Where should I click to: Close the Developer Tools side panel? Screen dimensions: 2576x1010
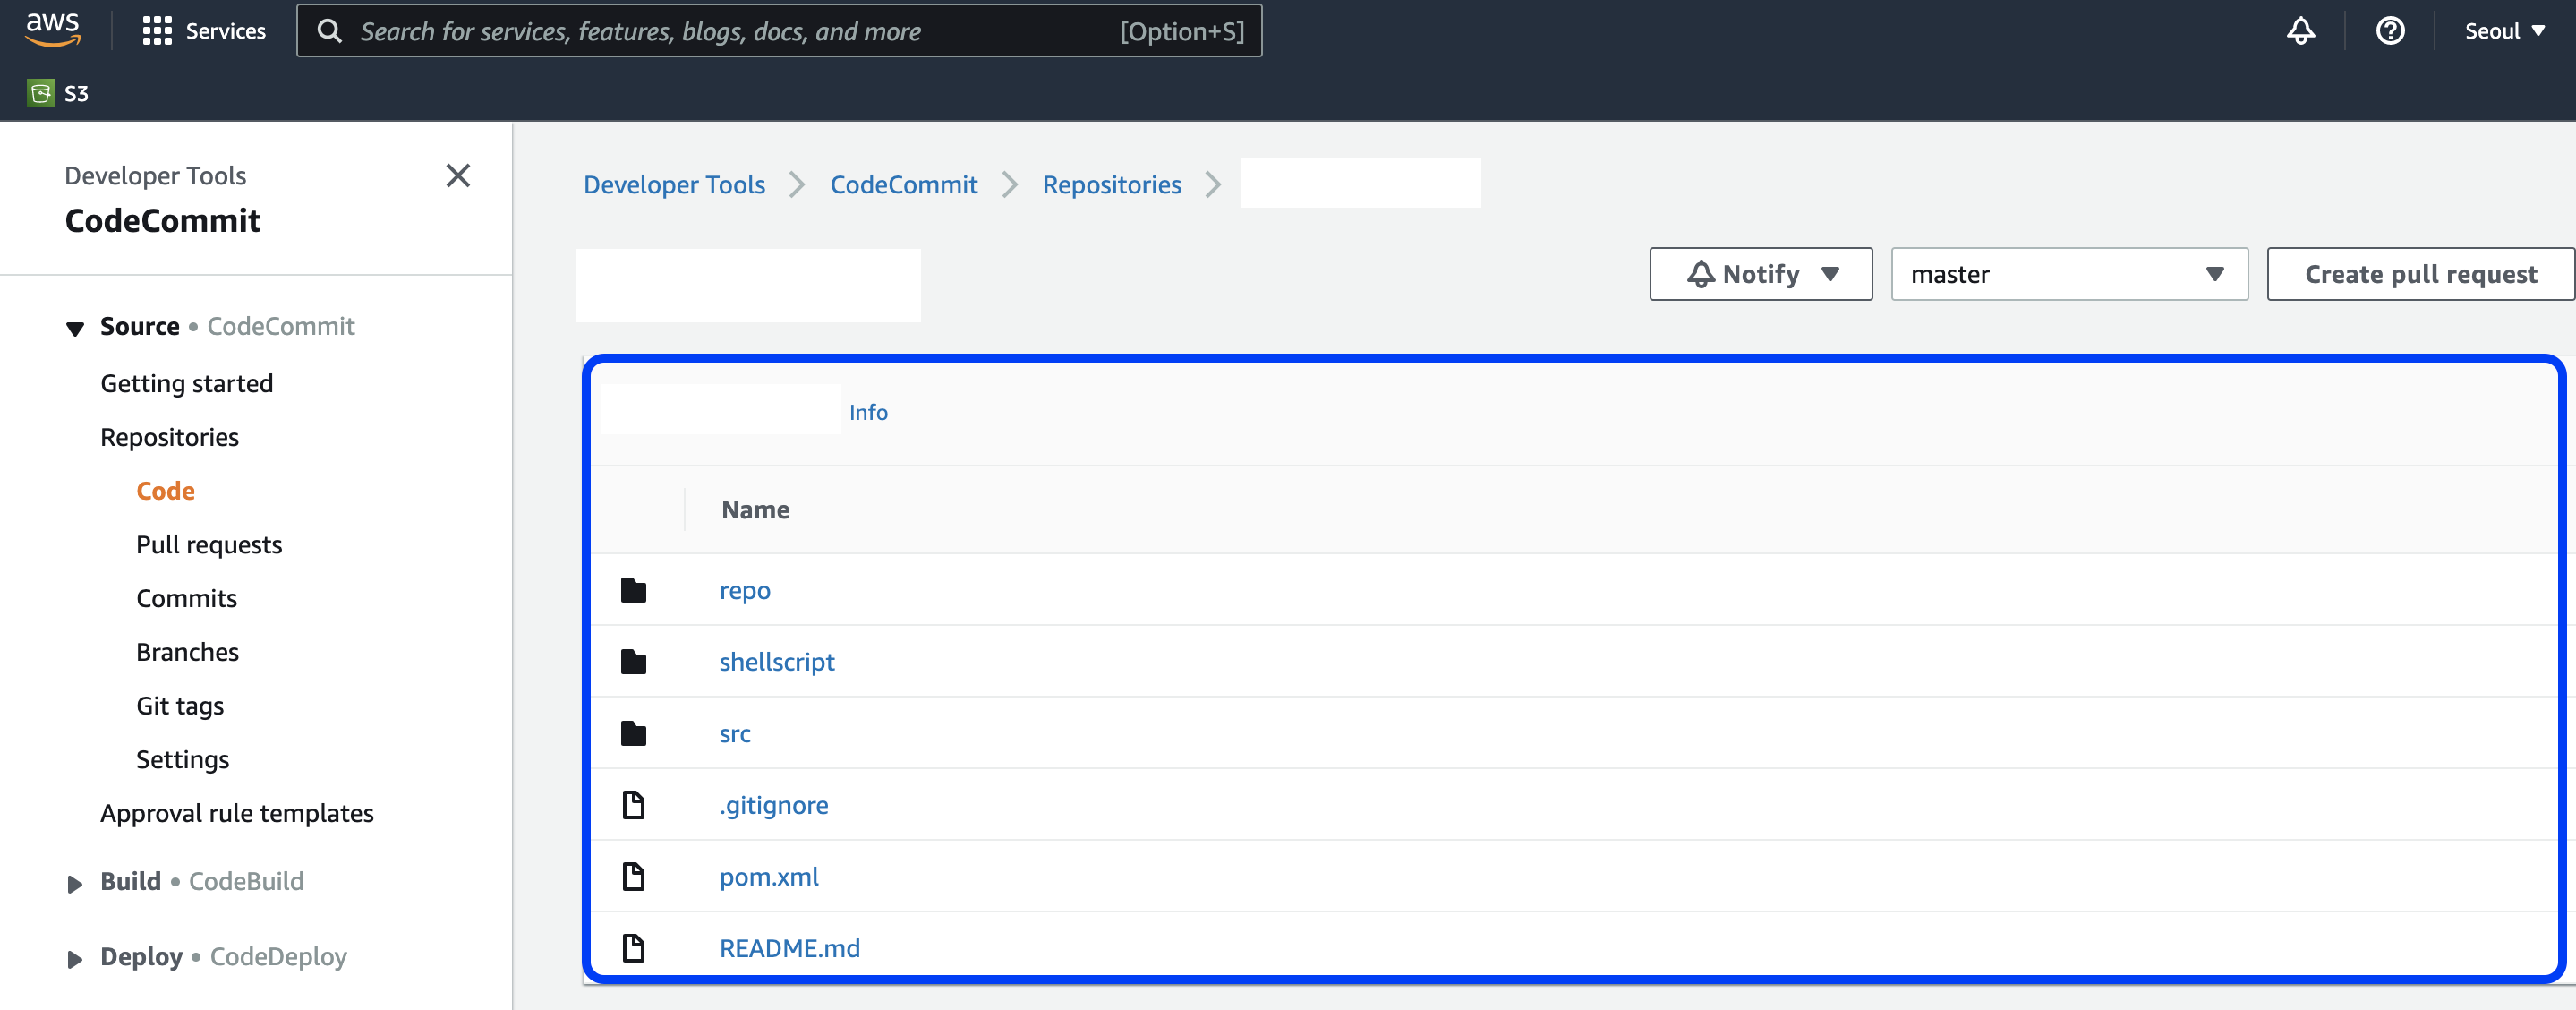click(458, 176)
